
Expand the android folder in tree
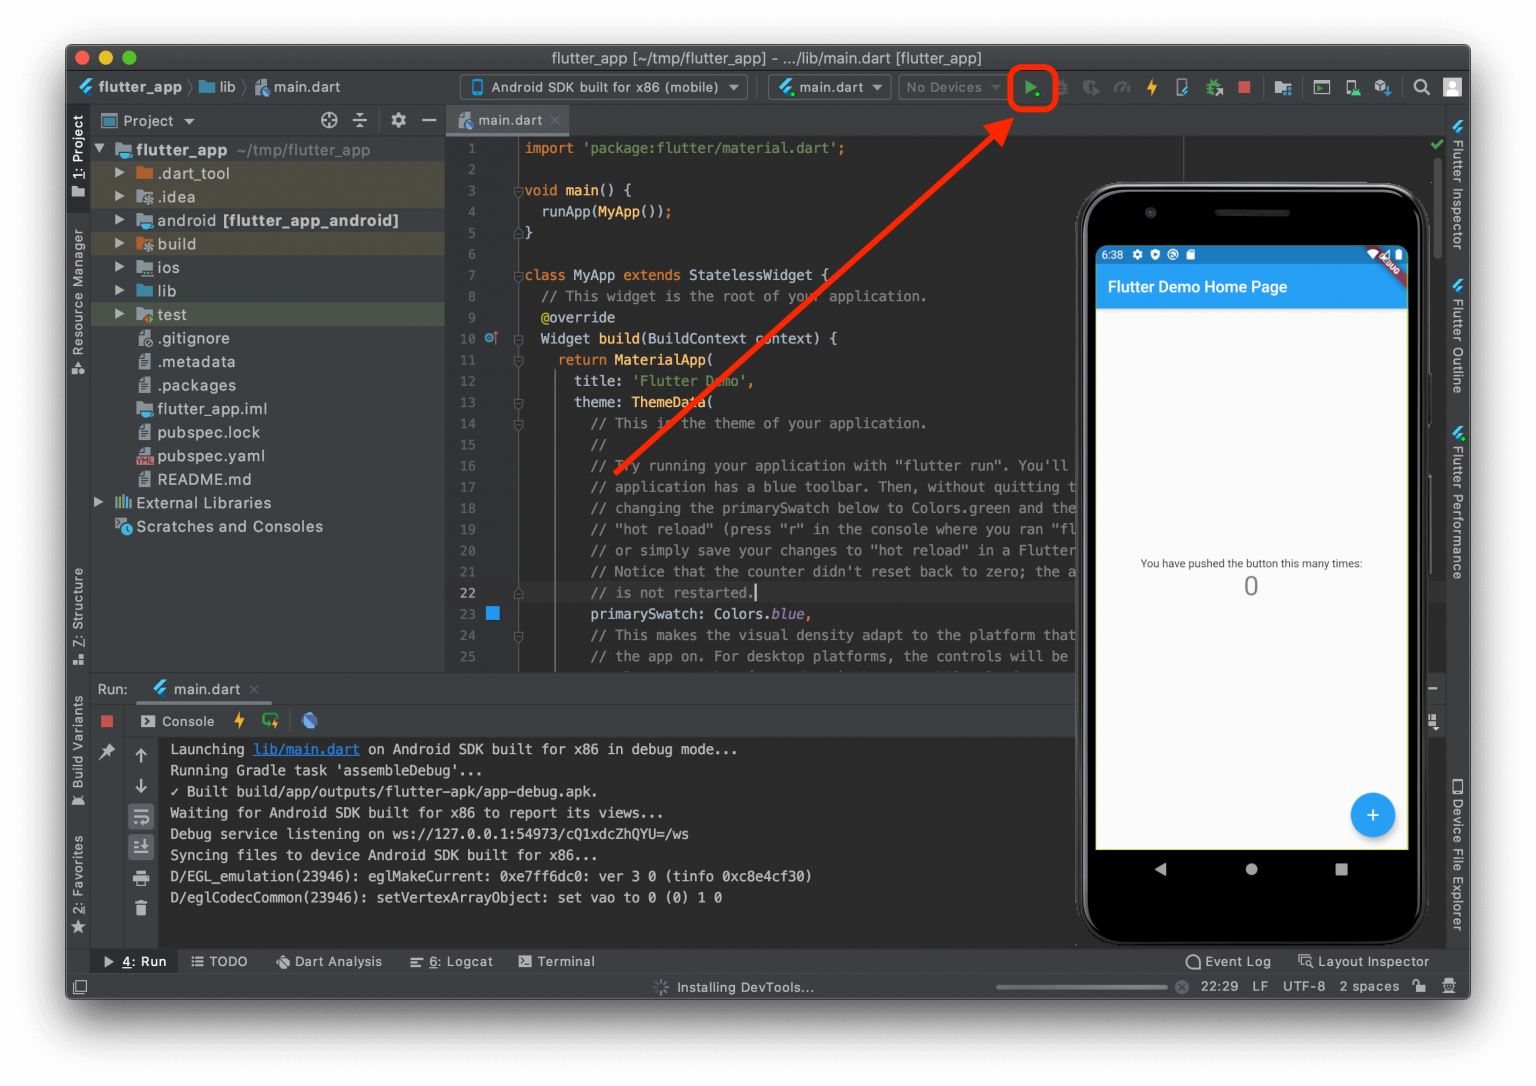click(120, 220)
